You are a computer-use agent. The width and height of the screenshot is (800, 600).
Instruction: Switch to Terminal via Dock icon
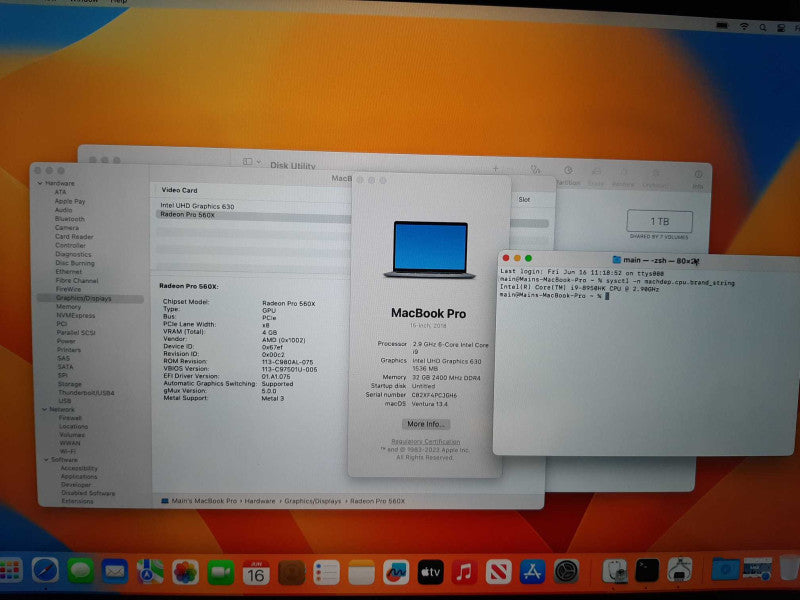coord(647,570)
